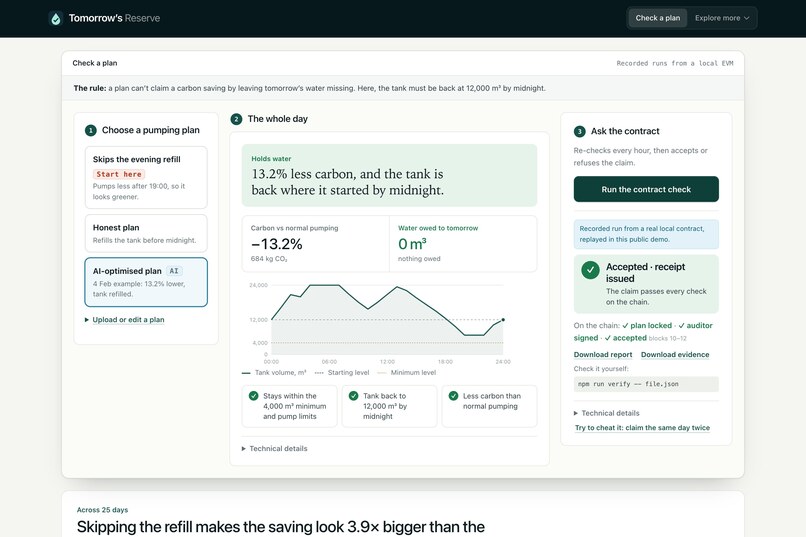Expand Technical details under the chart
This screenshot has height=537, width=806.
click(x=274, y=449)
